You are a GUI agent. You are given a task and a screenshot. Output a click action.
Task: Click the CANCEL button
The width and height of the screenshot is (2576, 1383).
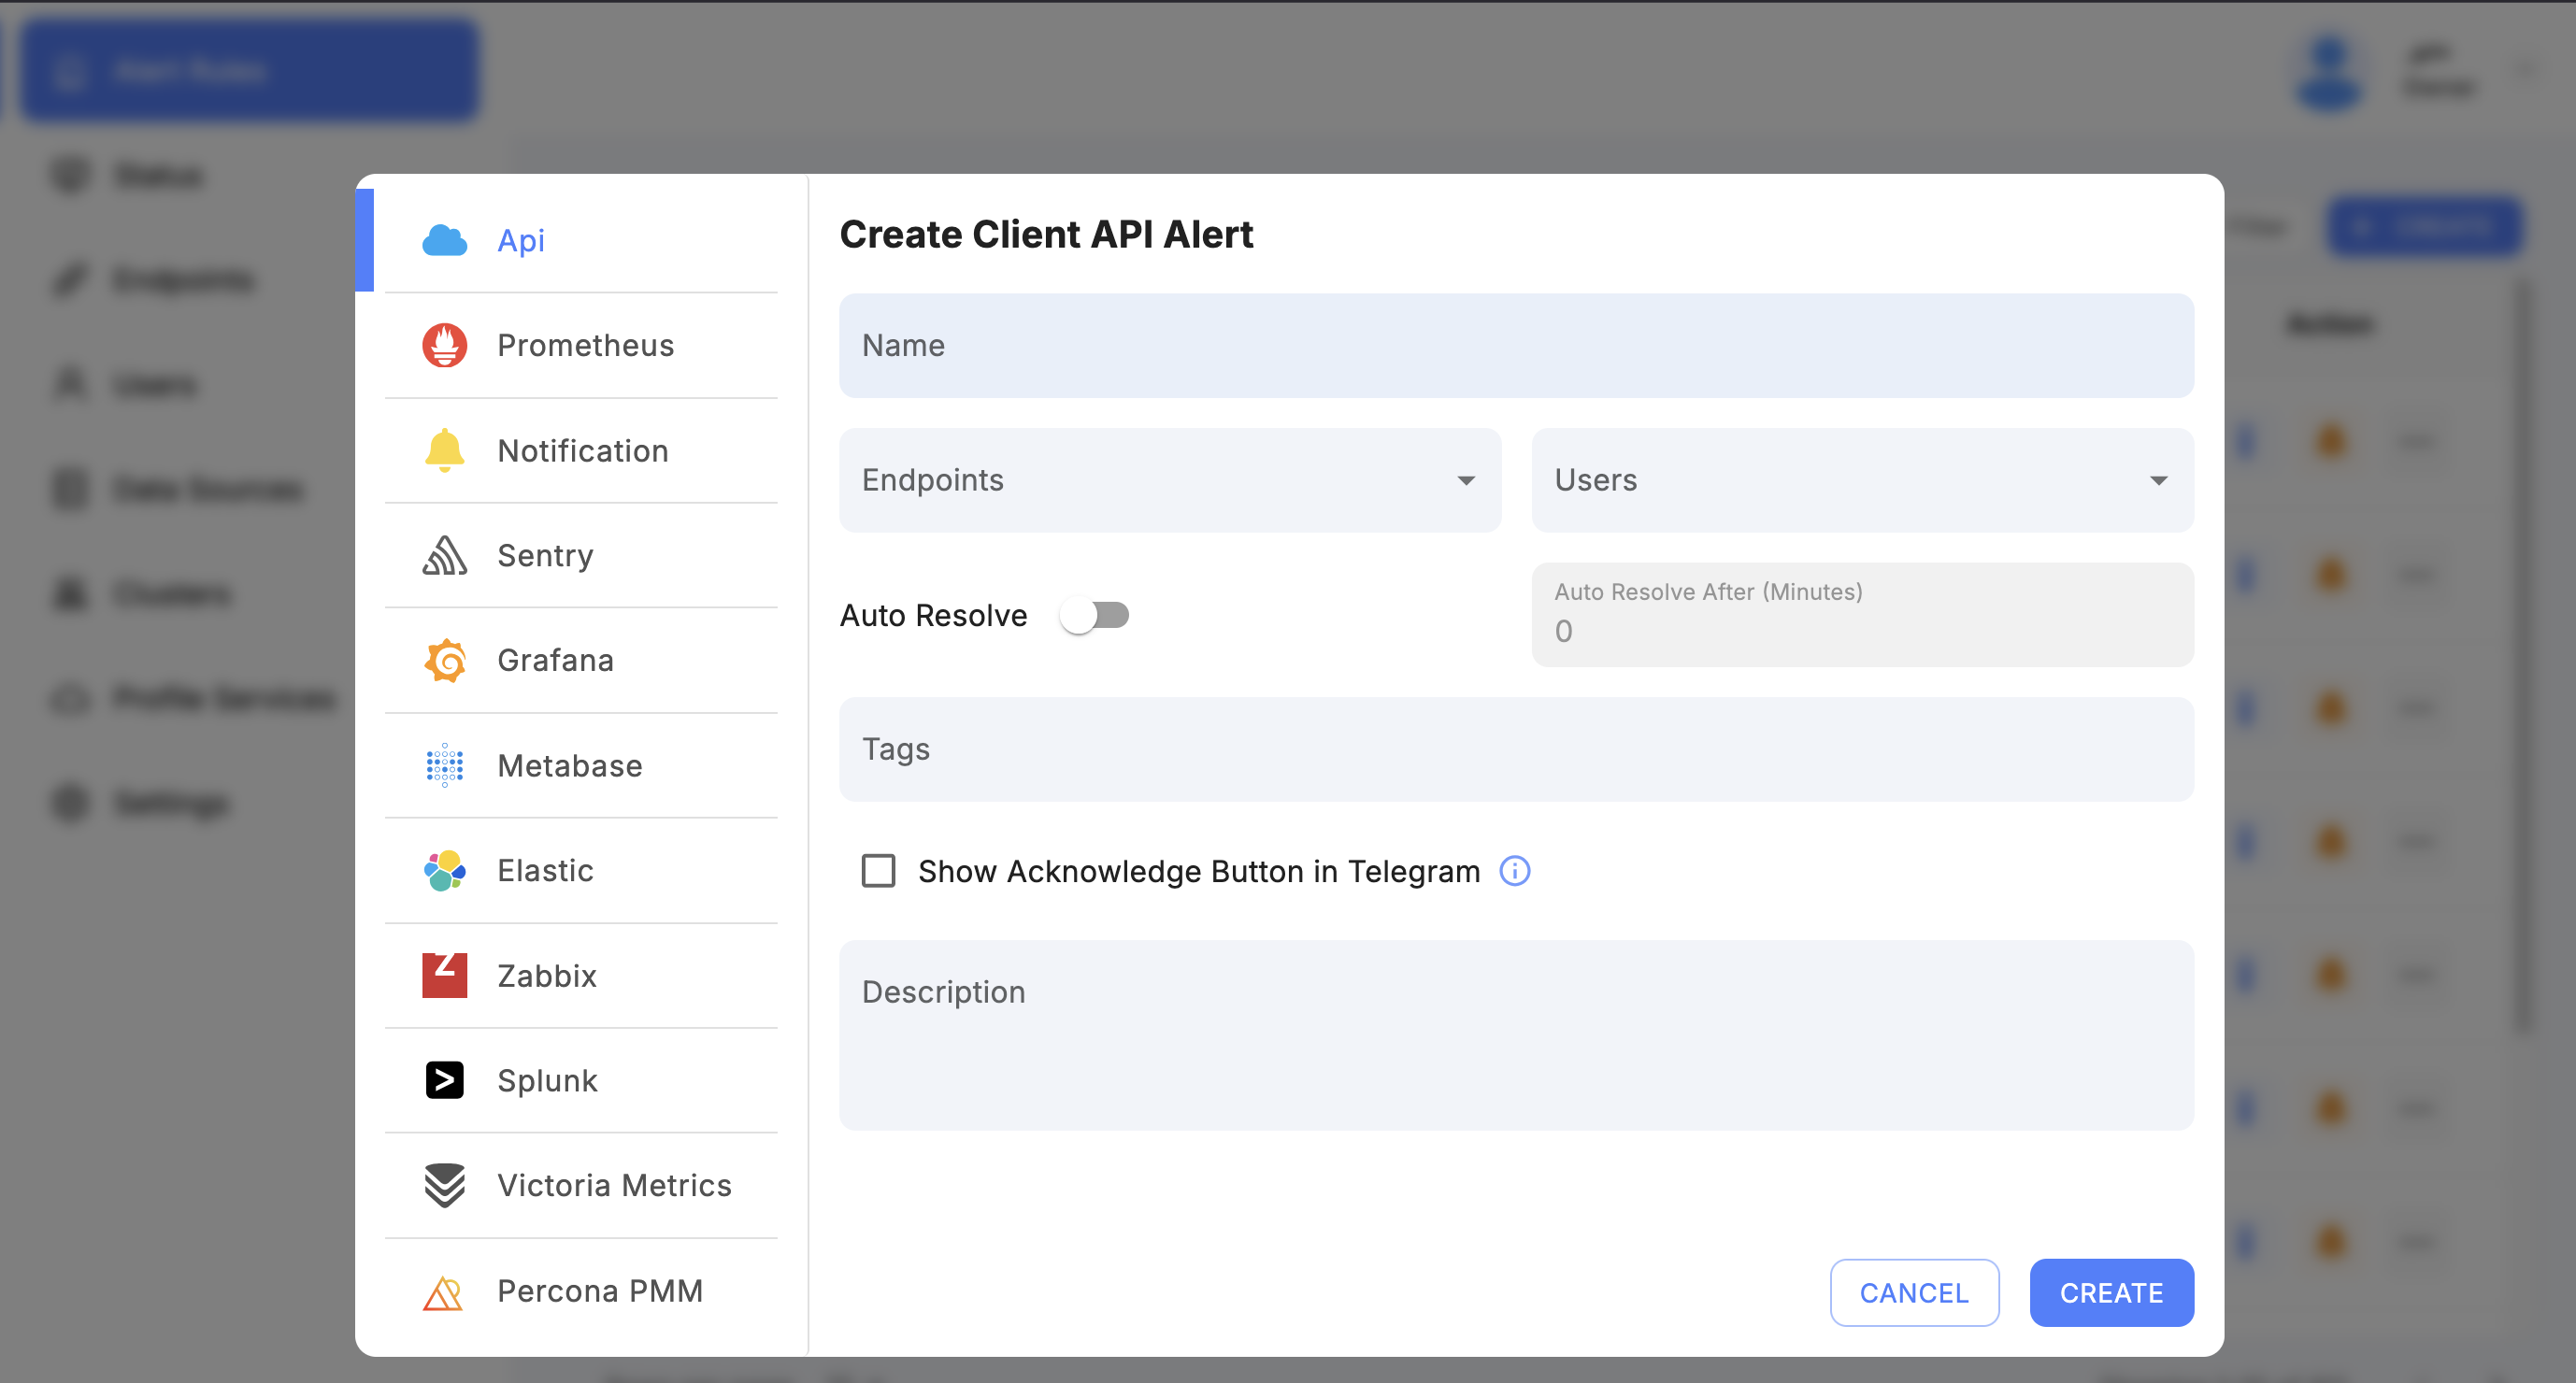tap(1914, 1293)
